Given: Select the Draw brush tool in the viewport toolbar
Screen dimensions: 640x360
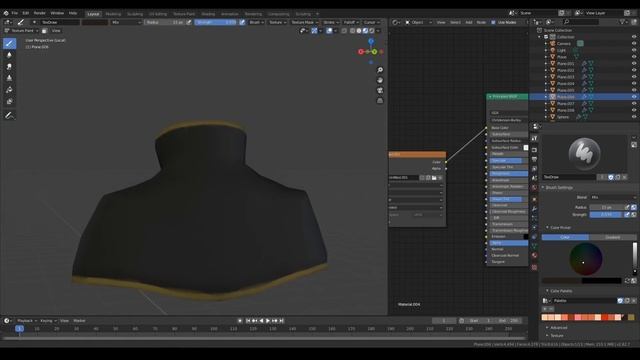Looking at the screenshot, I should click(x=9, y=43).
